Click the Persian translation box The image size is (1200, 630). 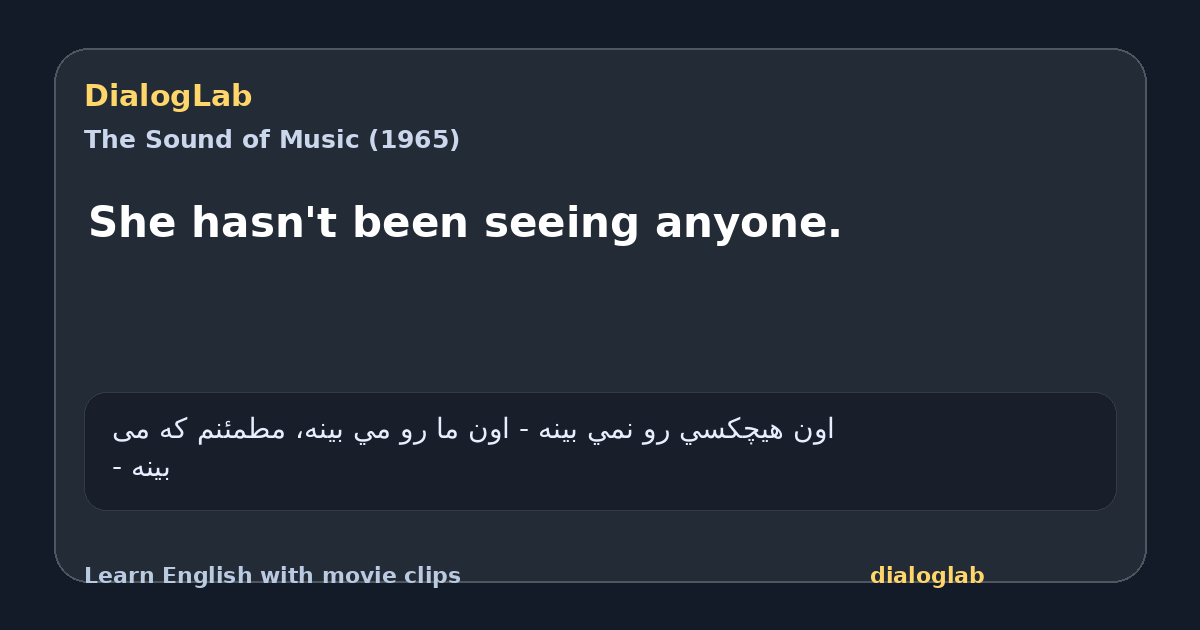600,451
